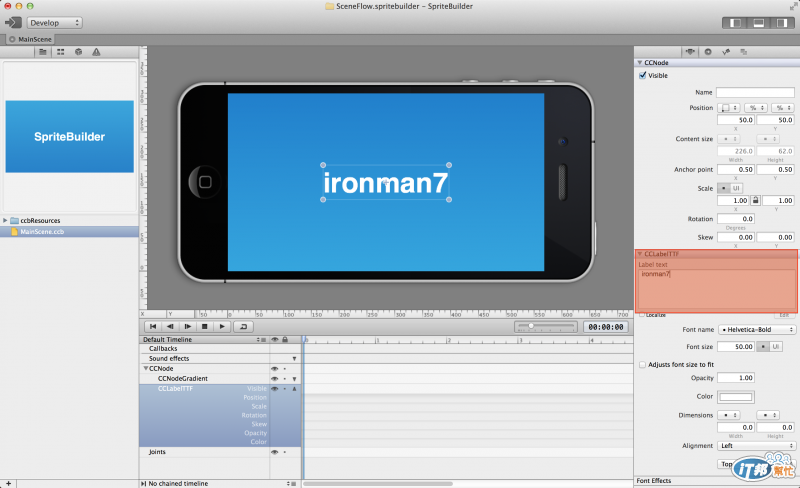This screenshot has width=800, height=488.
Task: Uncheck the Visible checkbox
Action: click(x=642, y=75)
